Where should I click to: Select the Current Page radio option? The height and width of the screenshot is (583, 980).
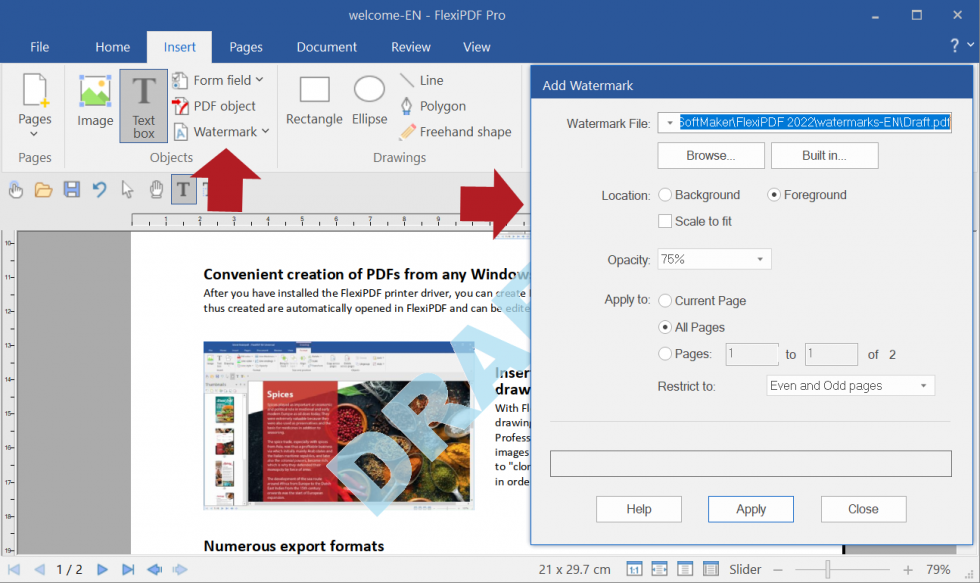click(x=664, y=300)
